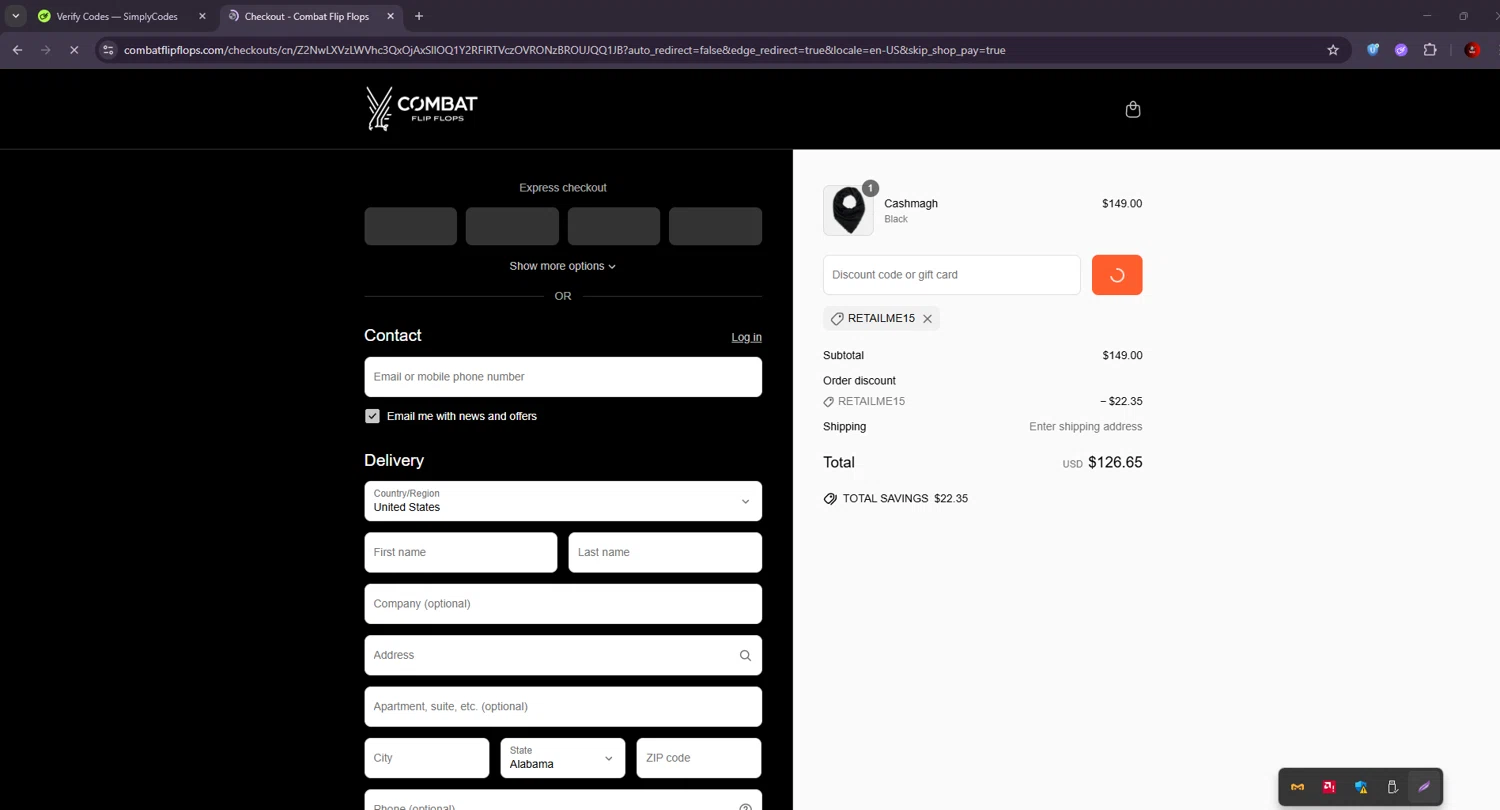Click the second express checkout button
Screen dimensions: 1500x810
pos(512,226)
